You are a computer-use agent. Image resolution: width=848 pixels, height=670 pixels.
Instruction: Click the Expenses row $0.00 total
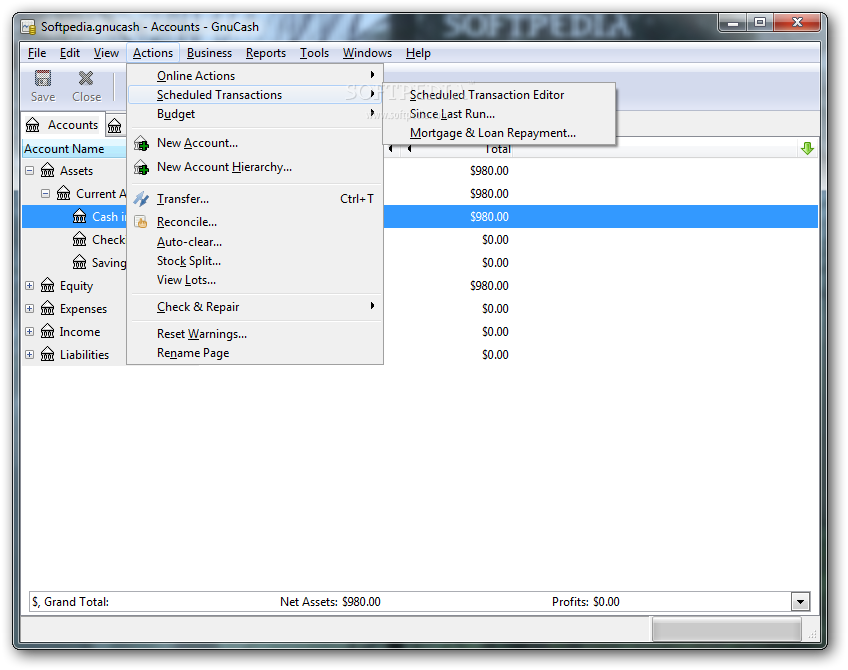pyautogui.click(x=495, y=308)
